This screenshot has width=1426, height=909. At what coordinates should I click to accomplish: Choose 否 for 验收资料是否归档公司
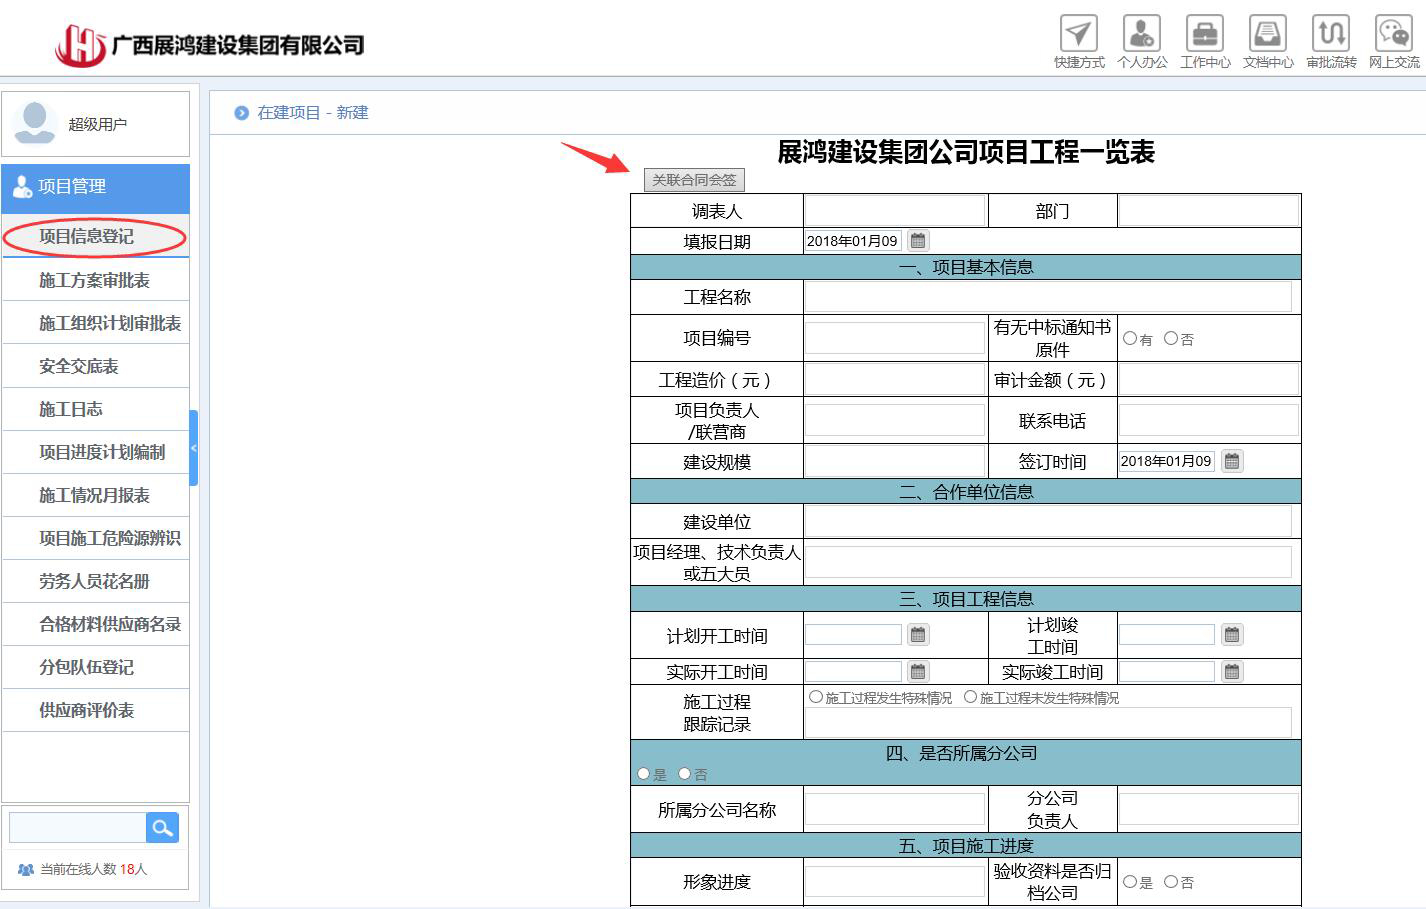[1171, 882]
